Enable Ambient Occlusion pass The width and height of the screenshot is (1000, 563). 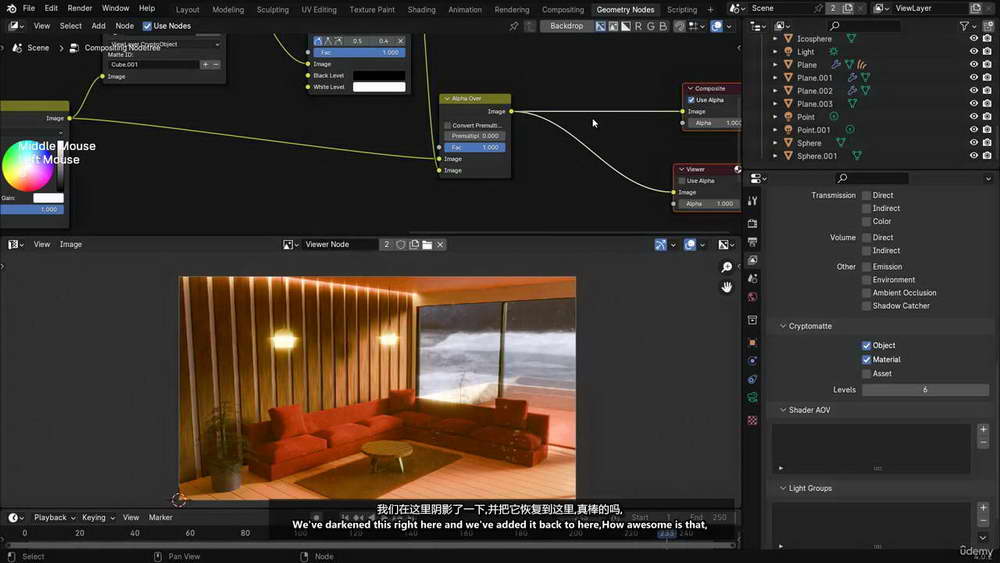point(866,293)
